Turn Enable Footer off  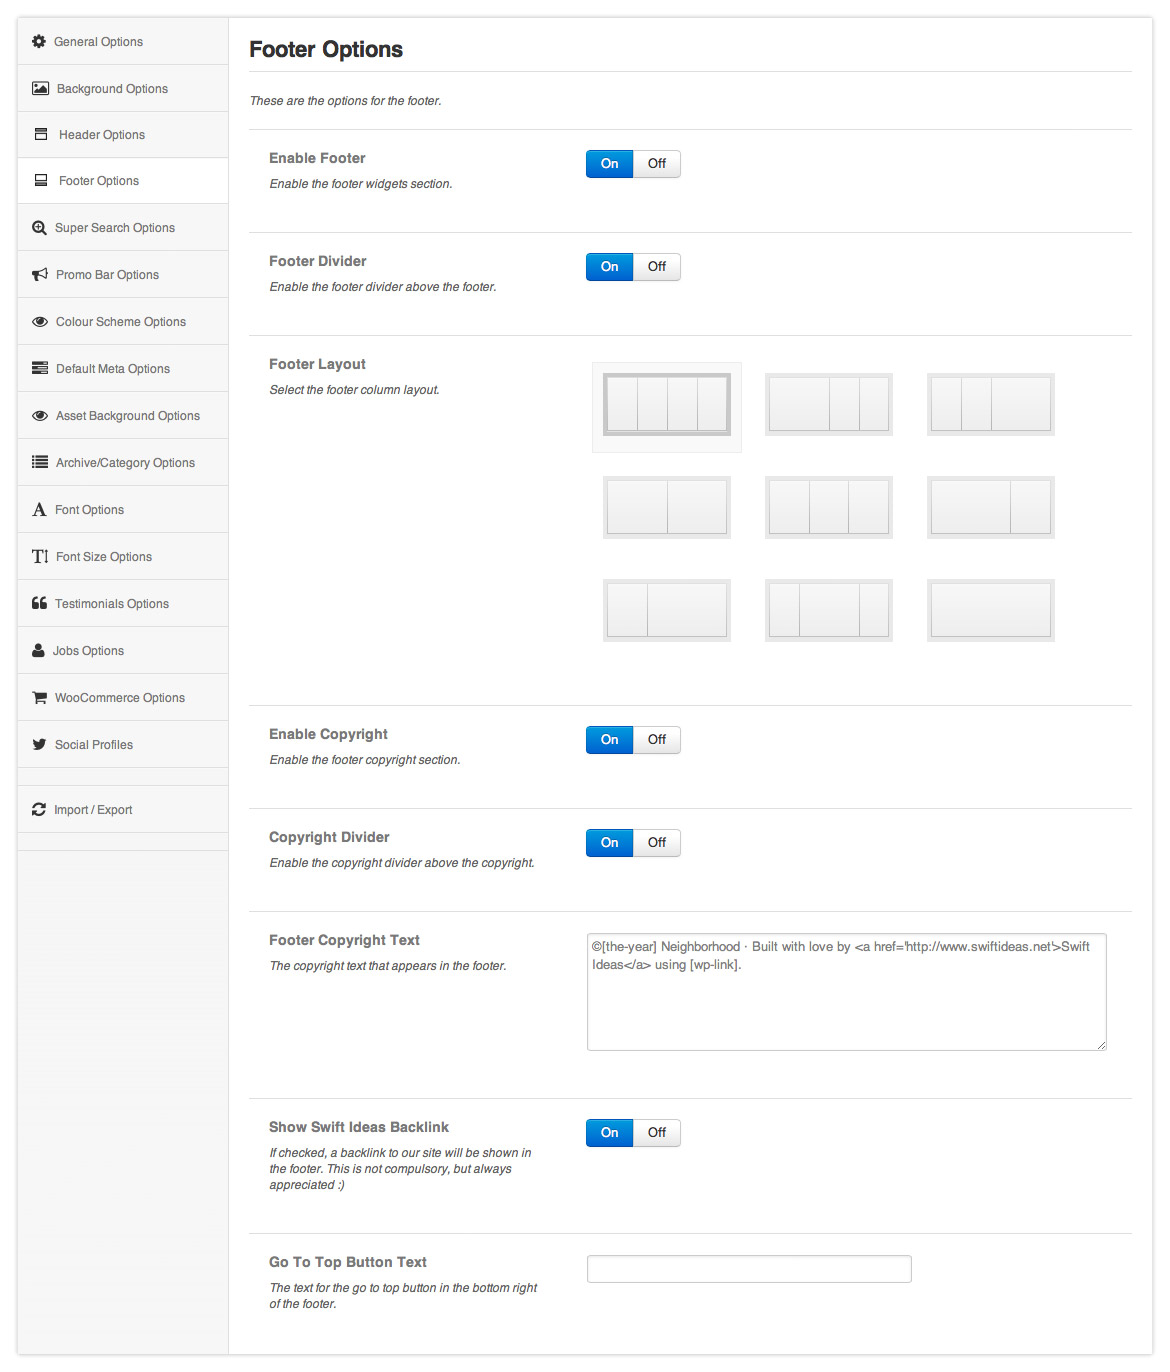[656, 164]
